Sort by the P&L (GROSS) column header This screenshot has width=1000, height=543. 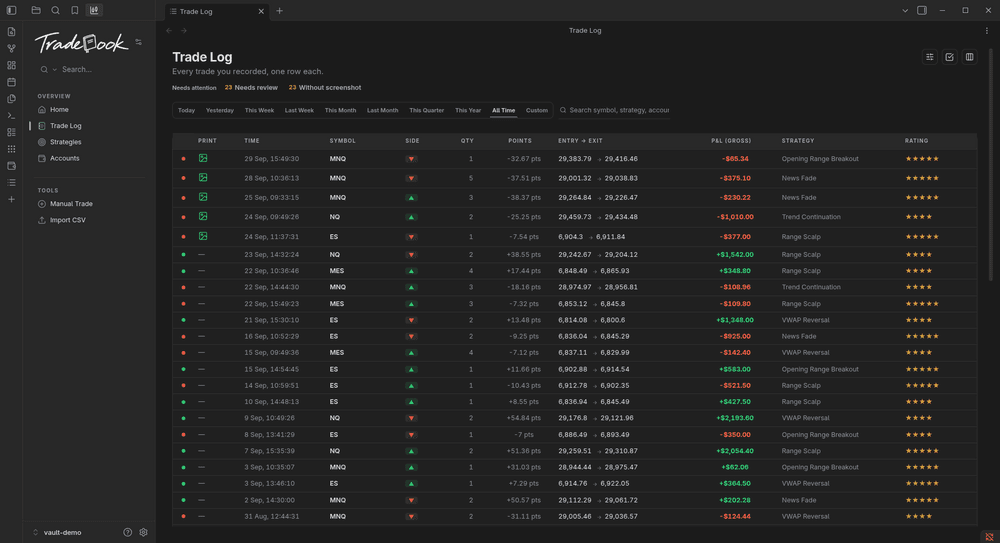pyautogui.click(x=731, y=140)
